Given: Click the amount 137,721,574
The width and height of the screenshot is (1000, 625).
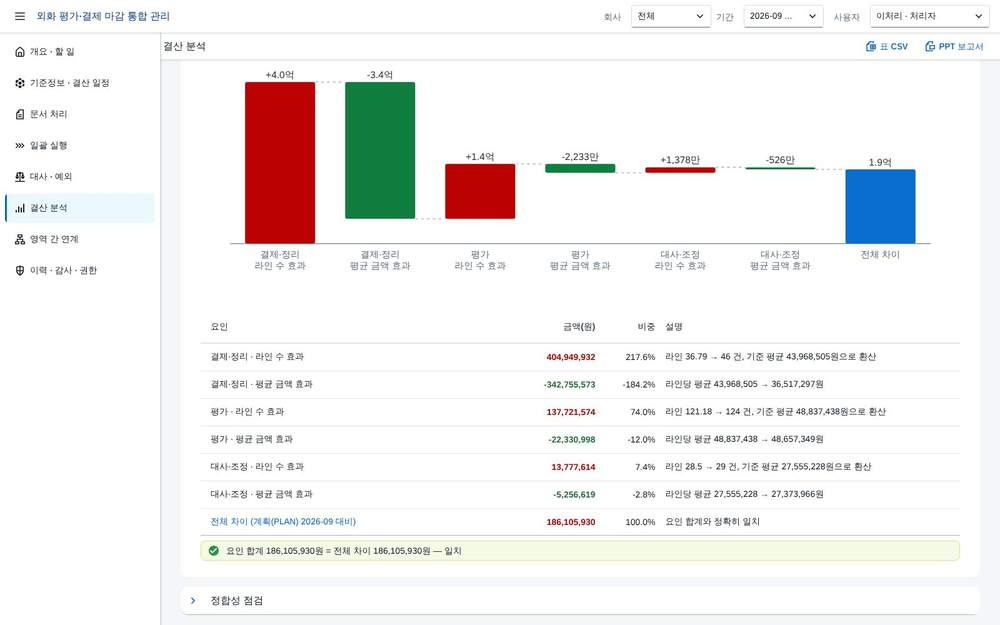Looking at the screenshot, I should (571, 412).
